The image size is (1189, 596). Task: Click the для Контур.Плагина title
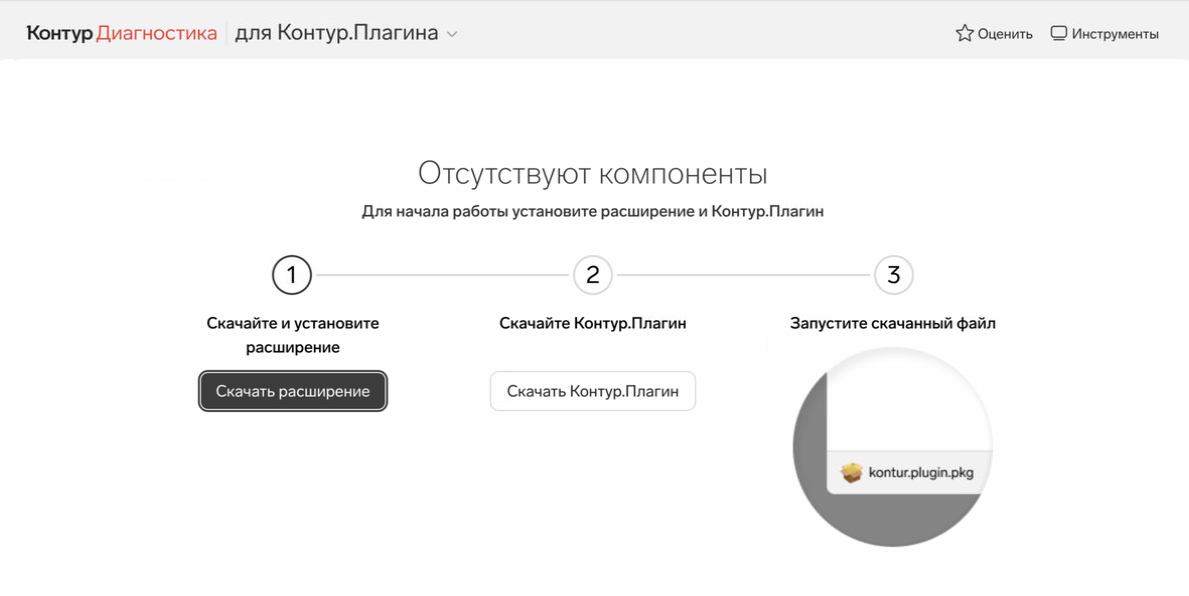pyautogui.click(x=337, y=33)
